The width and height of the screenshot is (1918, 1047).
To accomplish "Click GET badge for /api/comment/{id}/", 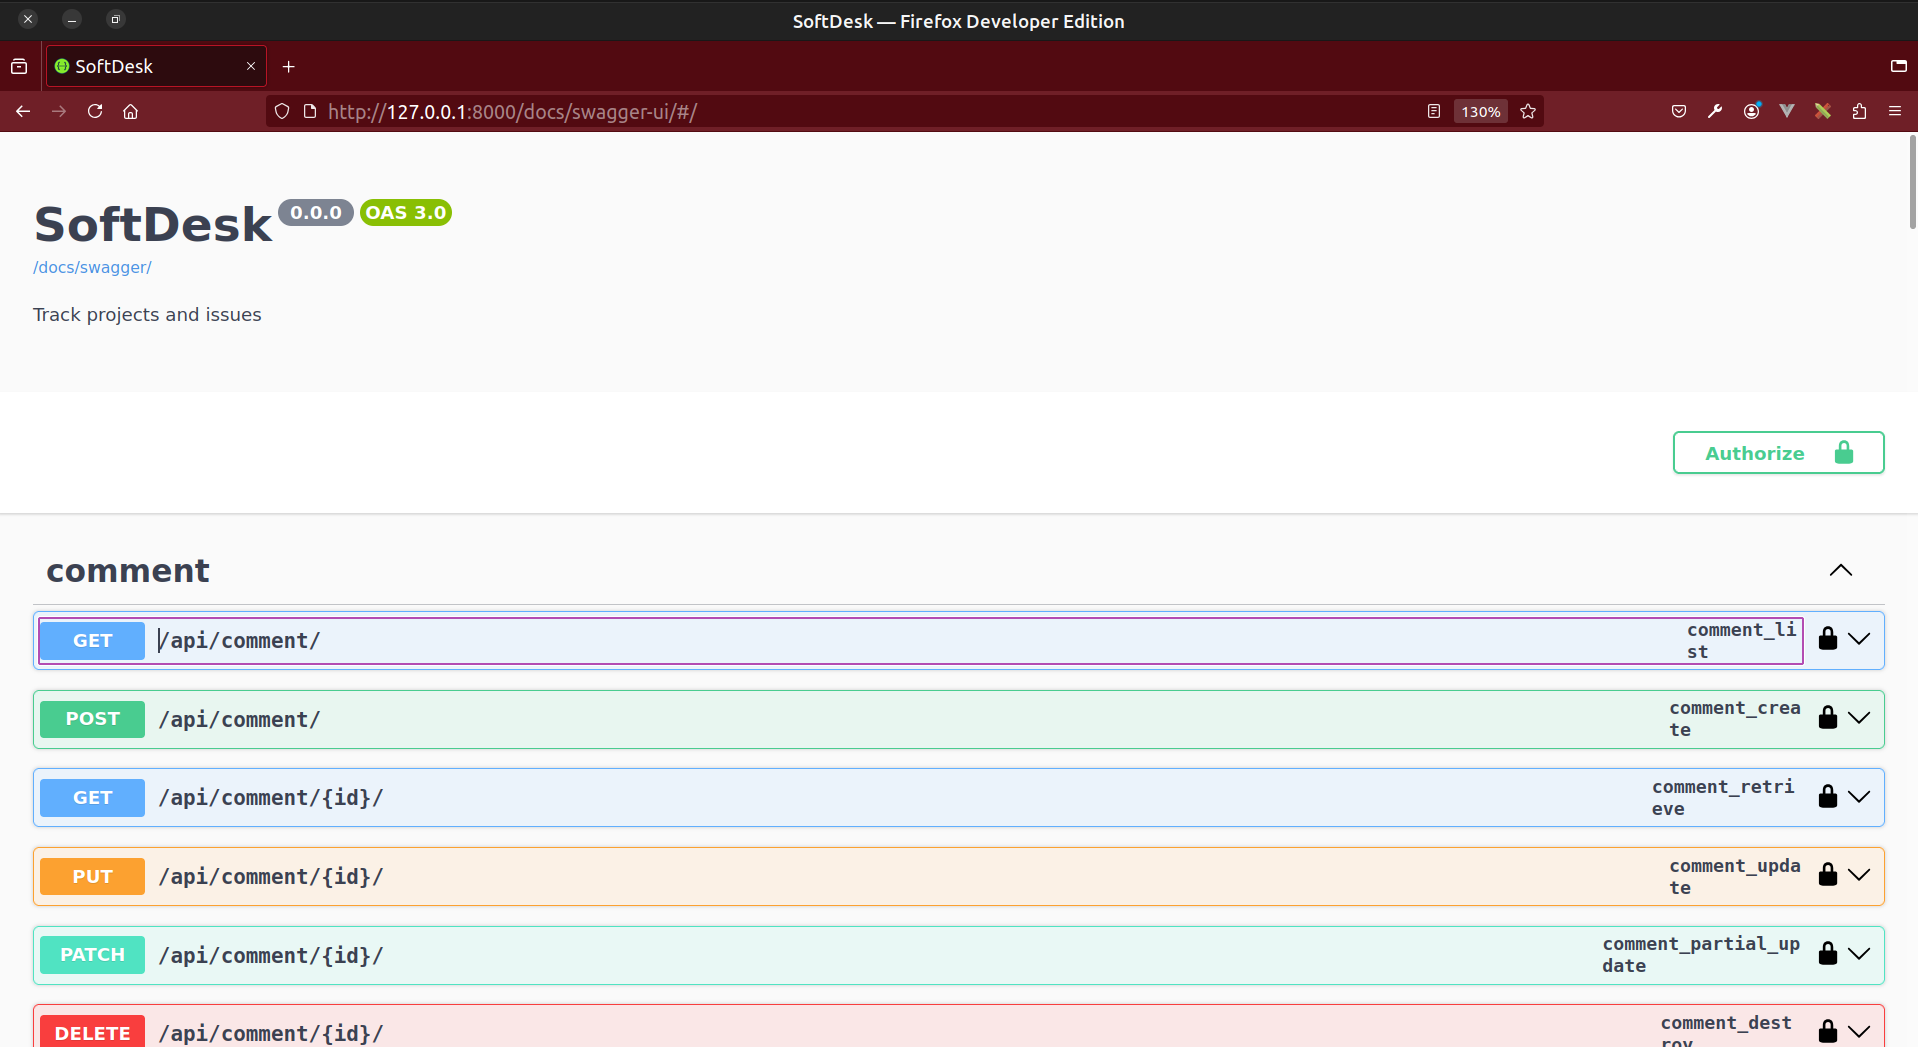I will point(92,798).
